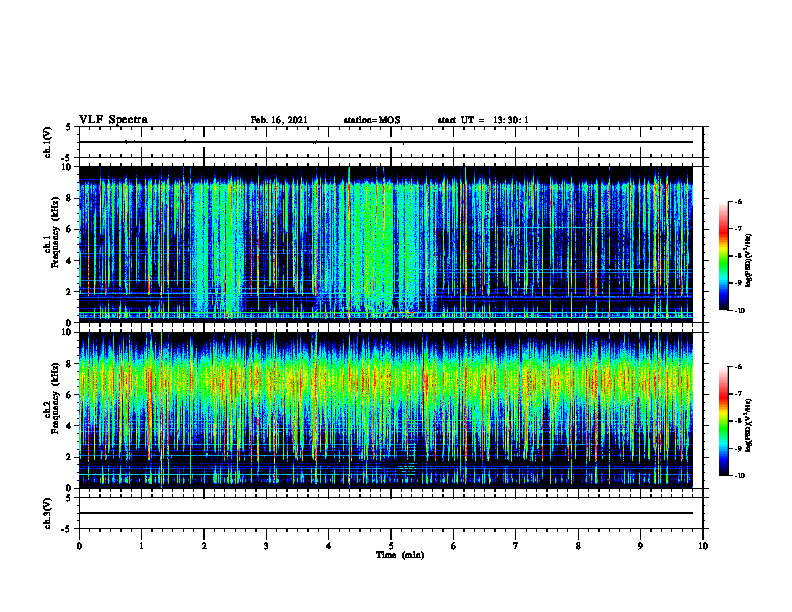Click time axis tick label "8"
Screen dimensions: 792x612
coord(578,546)
